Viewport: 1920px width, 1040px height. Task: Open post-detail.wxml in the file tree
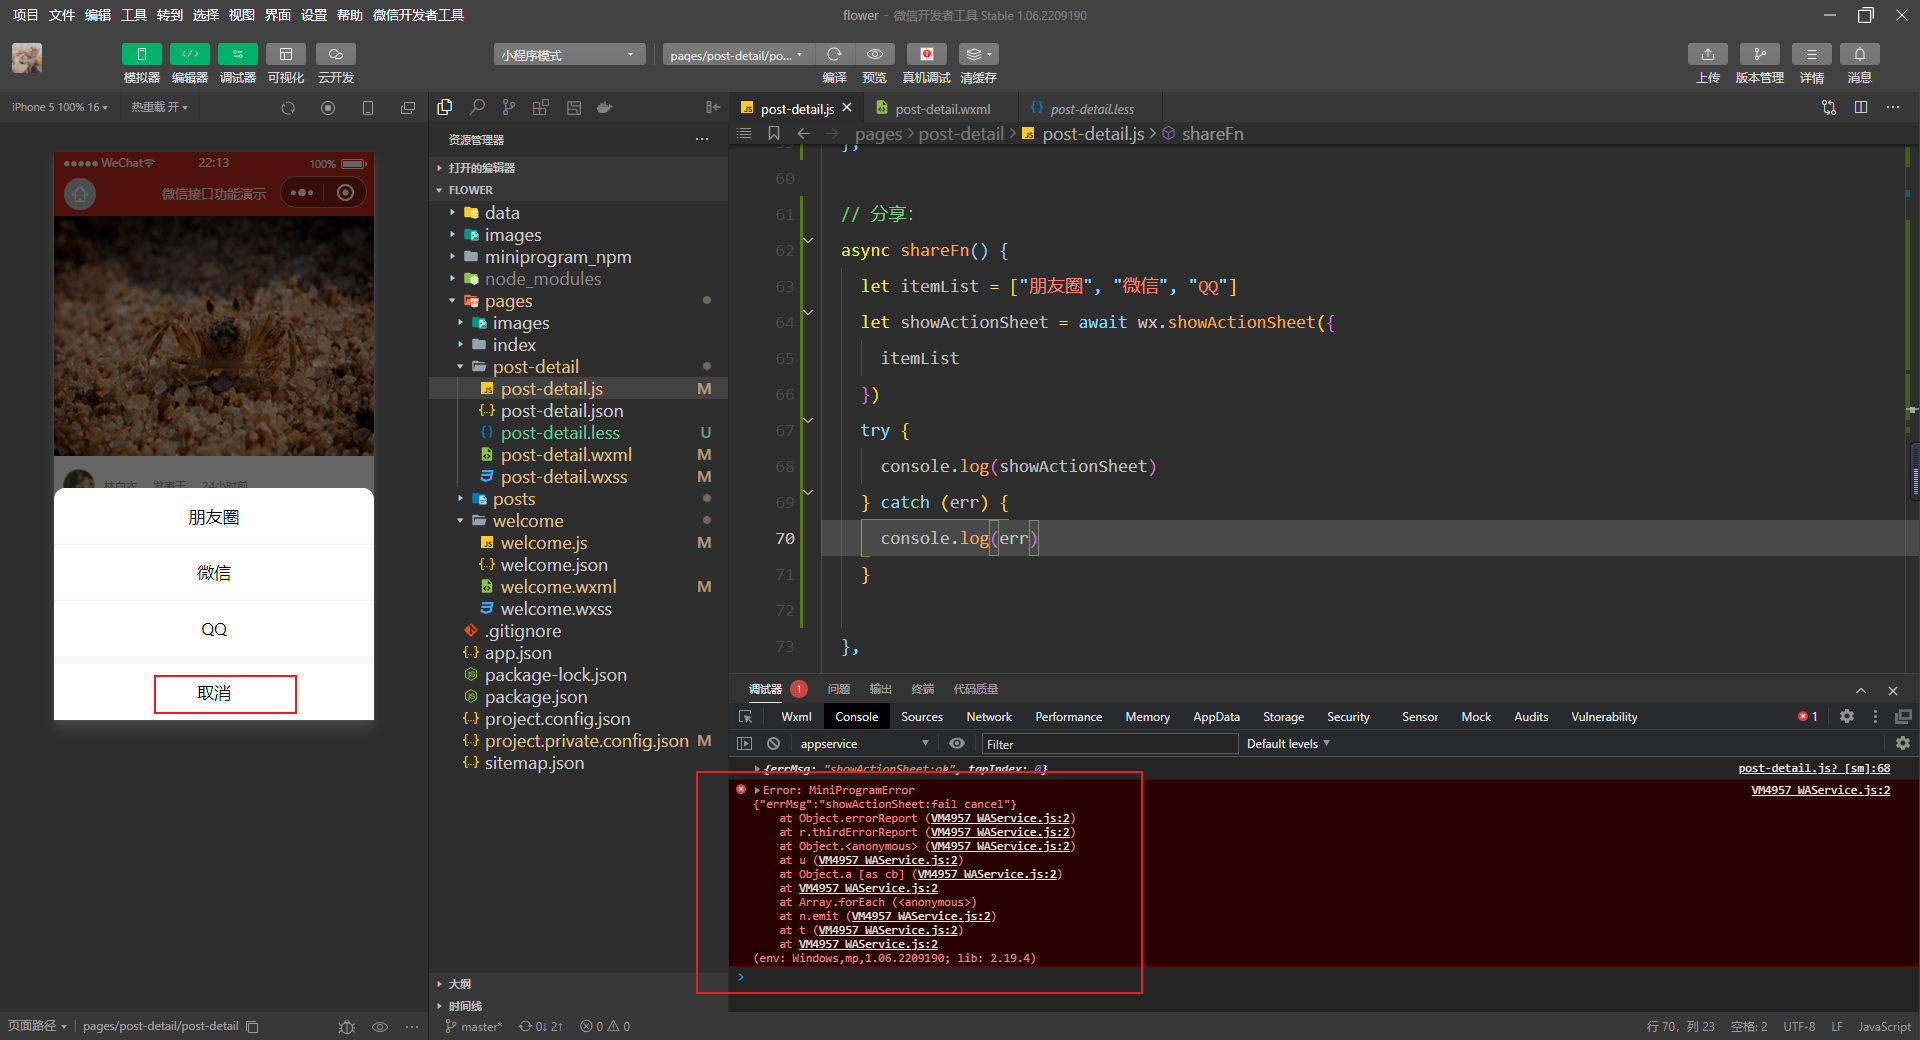click(578, 455)
